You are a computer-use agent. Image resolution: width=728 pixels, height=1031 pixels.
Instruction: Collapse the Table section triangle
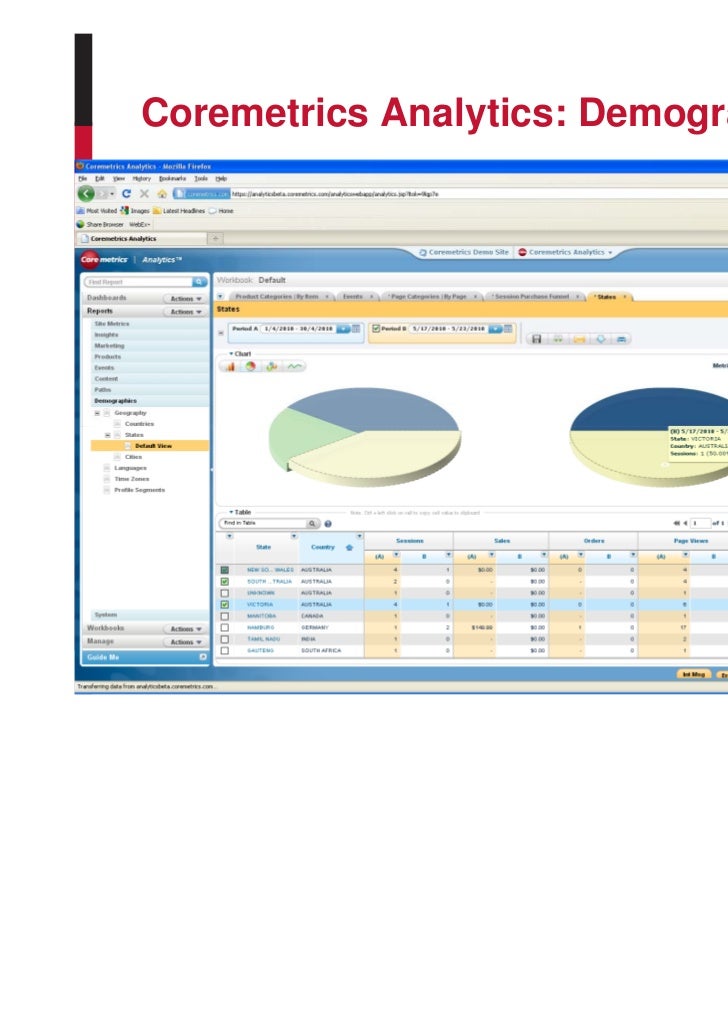click(231, 512)
